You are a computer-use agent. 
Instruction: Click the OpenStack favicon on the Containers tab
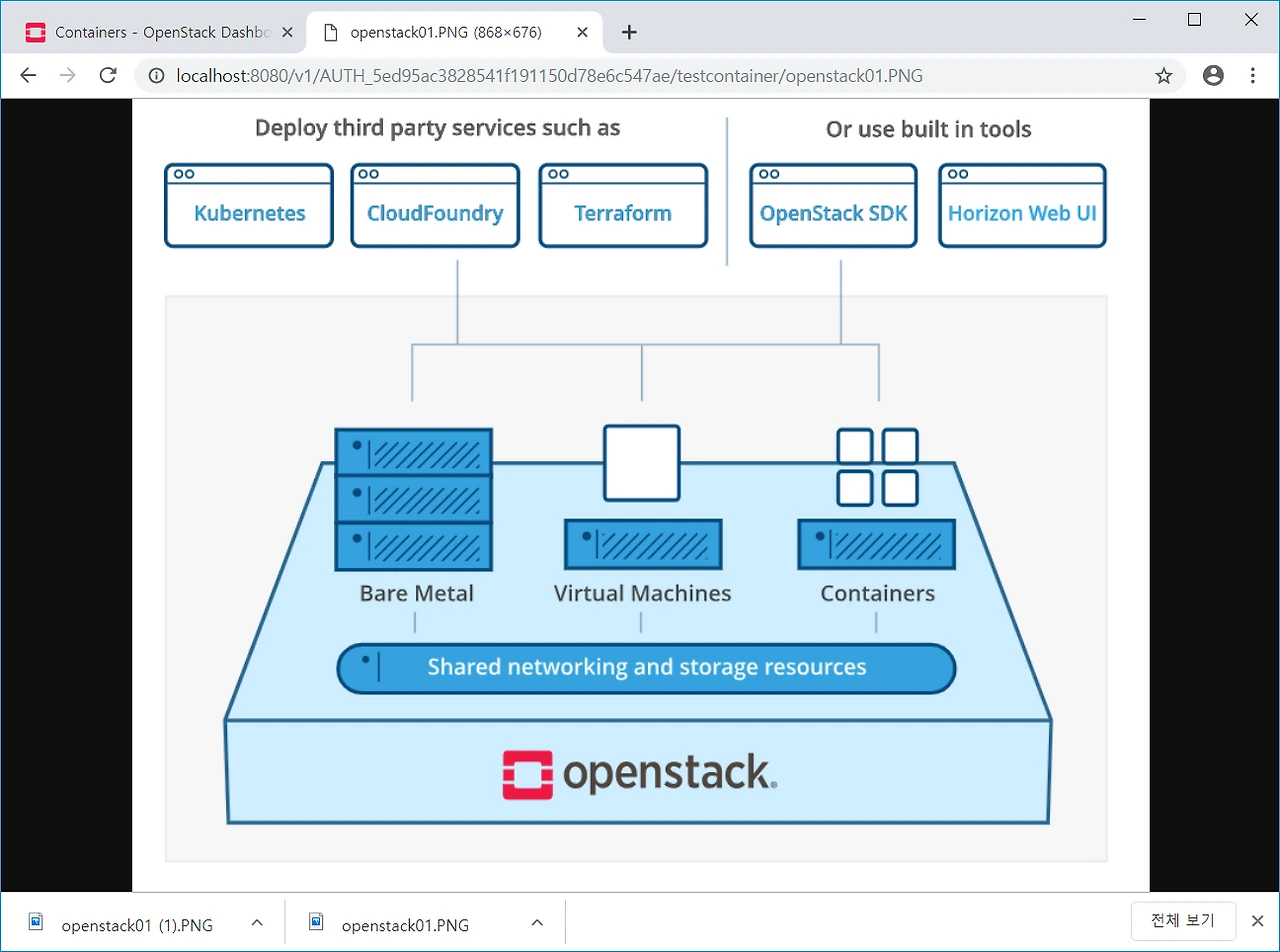point(35,32)
